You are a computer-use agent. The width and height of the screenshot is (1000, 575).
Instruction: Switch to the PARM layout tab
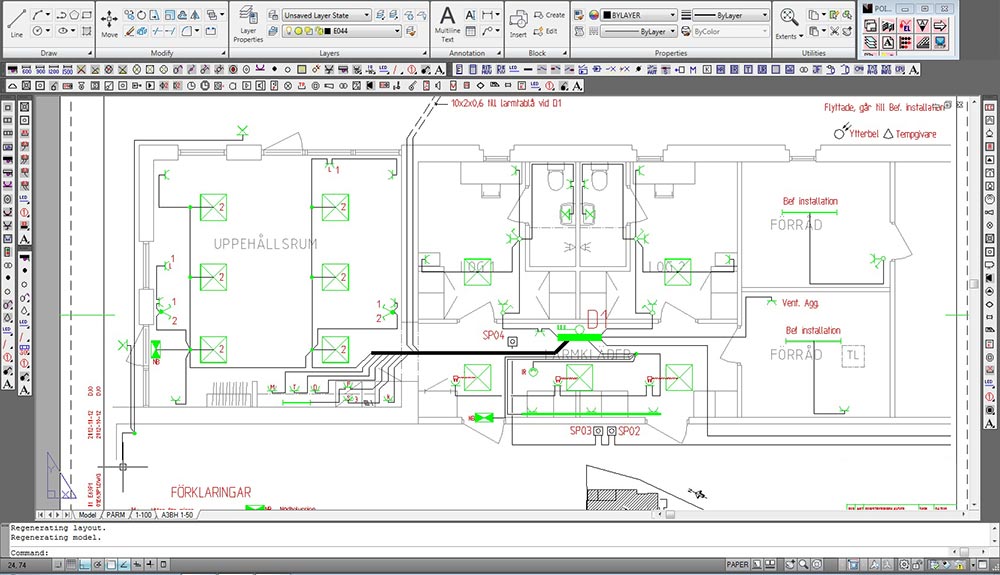pyautogui.click(x=116, y=514)
